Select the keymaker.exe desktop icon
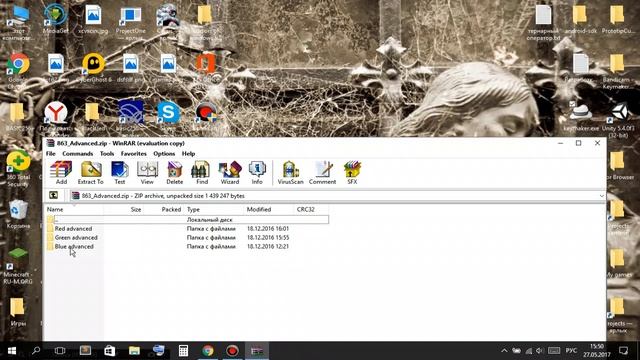The width and height of the screenshot is (640, 360). point(581,117)
